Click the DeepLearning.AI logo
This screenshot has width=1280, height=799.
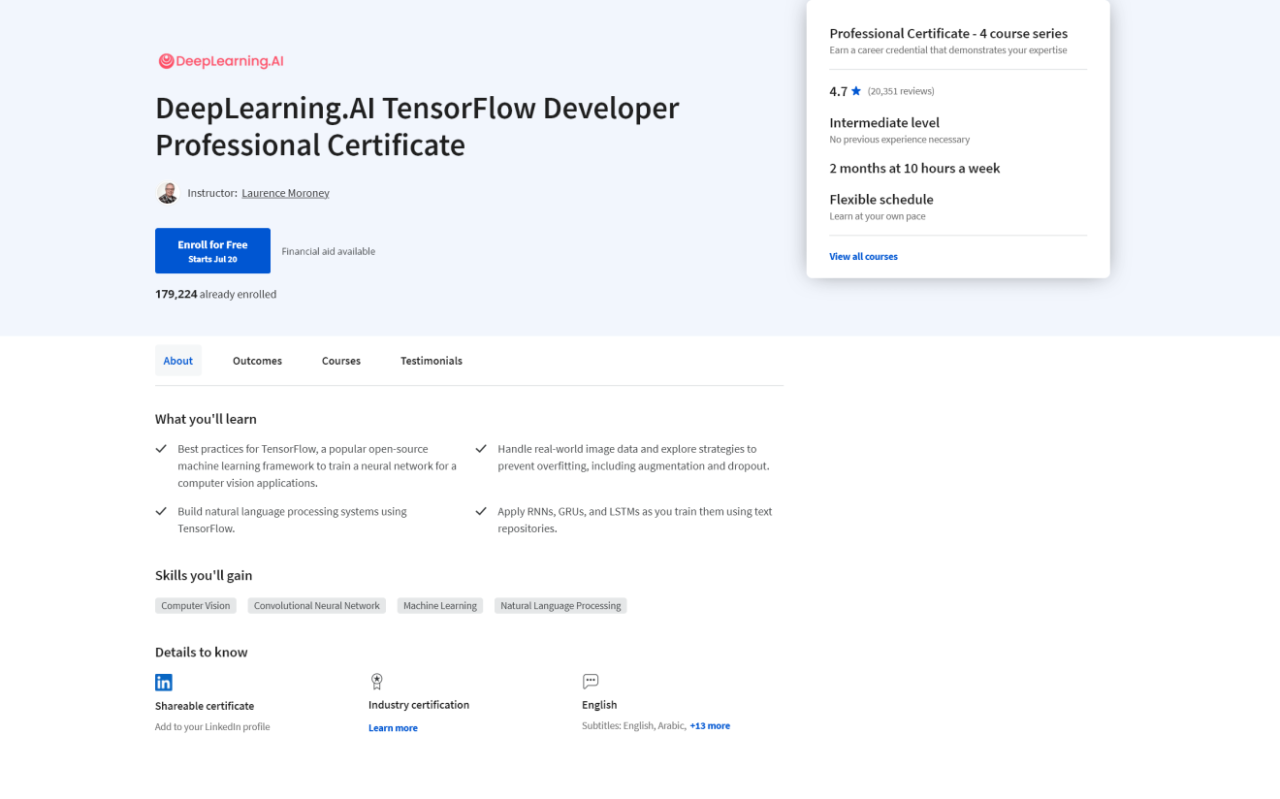(x=220, y=60)
